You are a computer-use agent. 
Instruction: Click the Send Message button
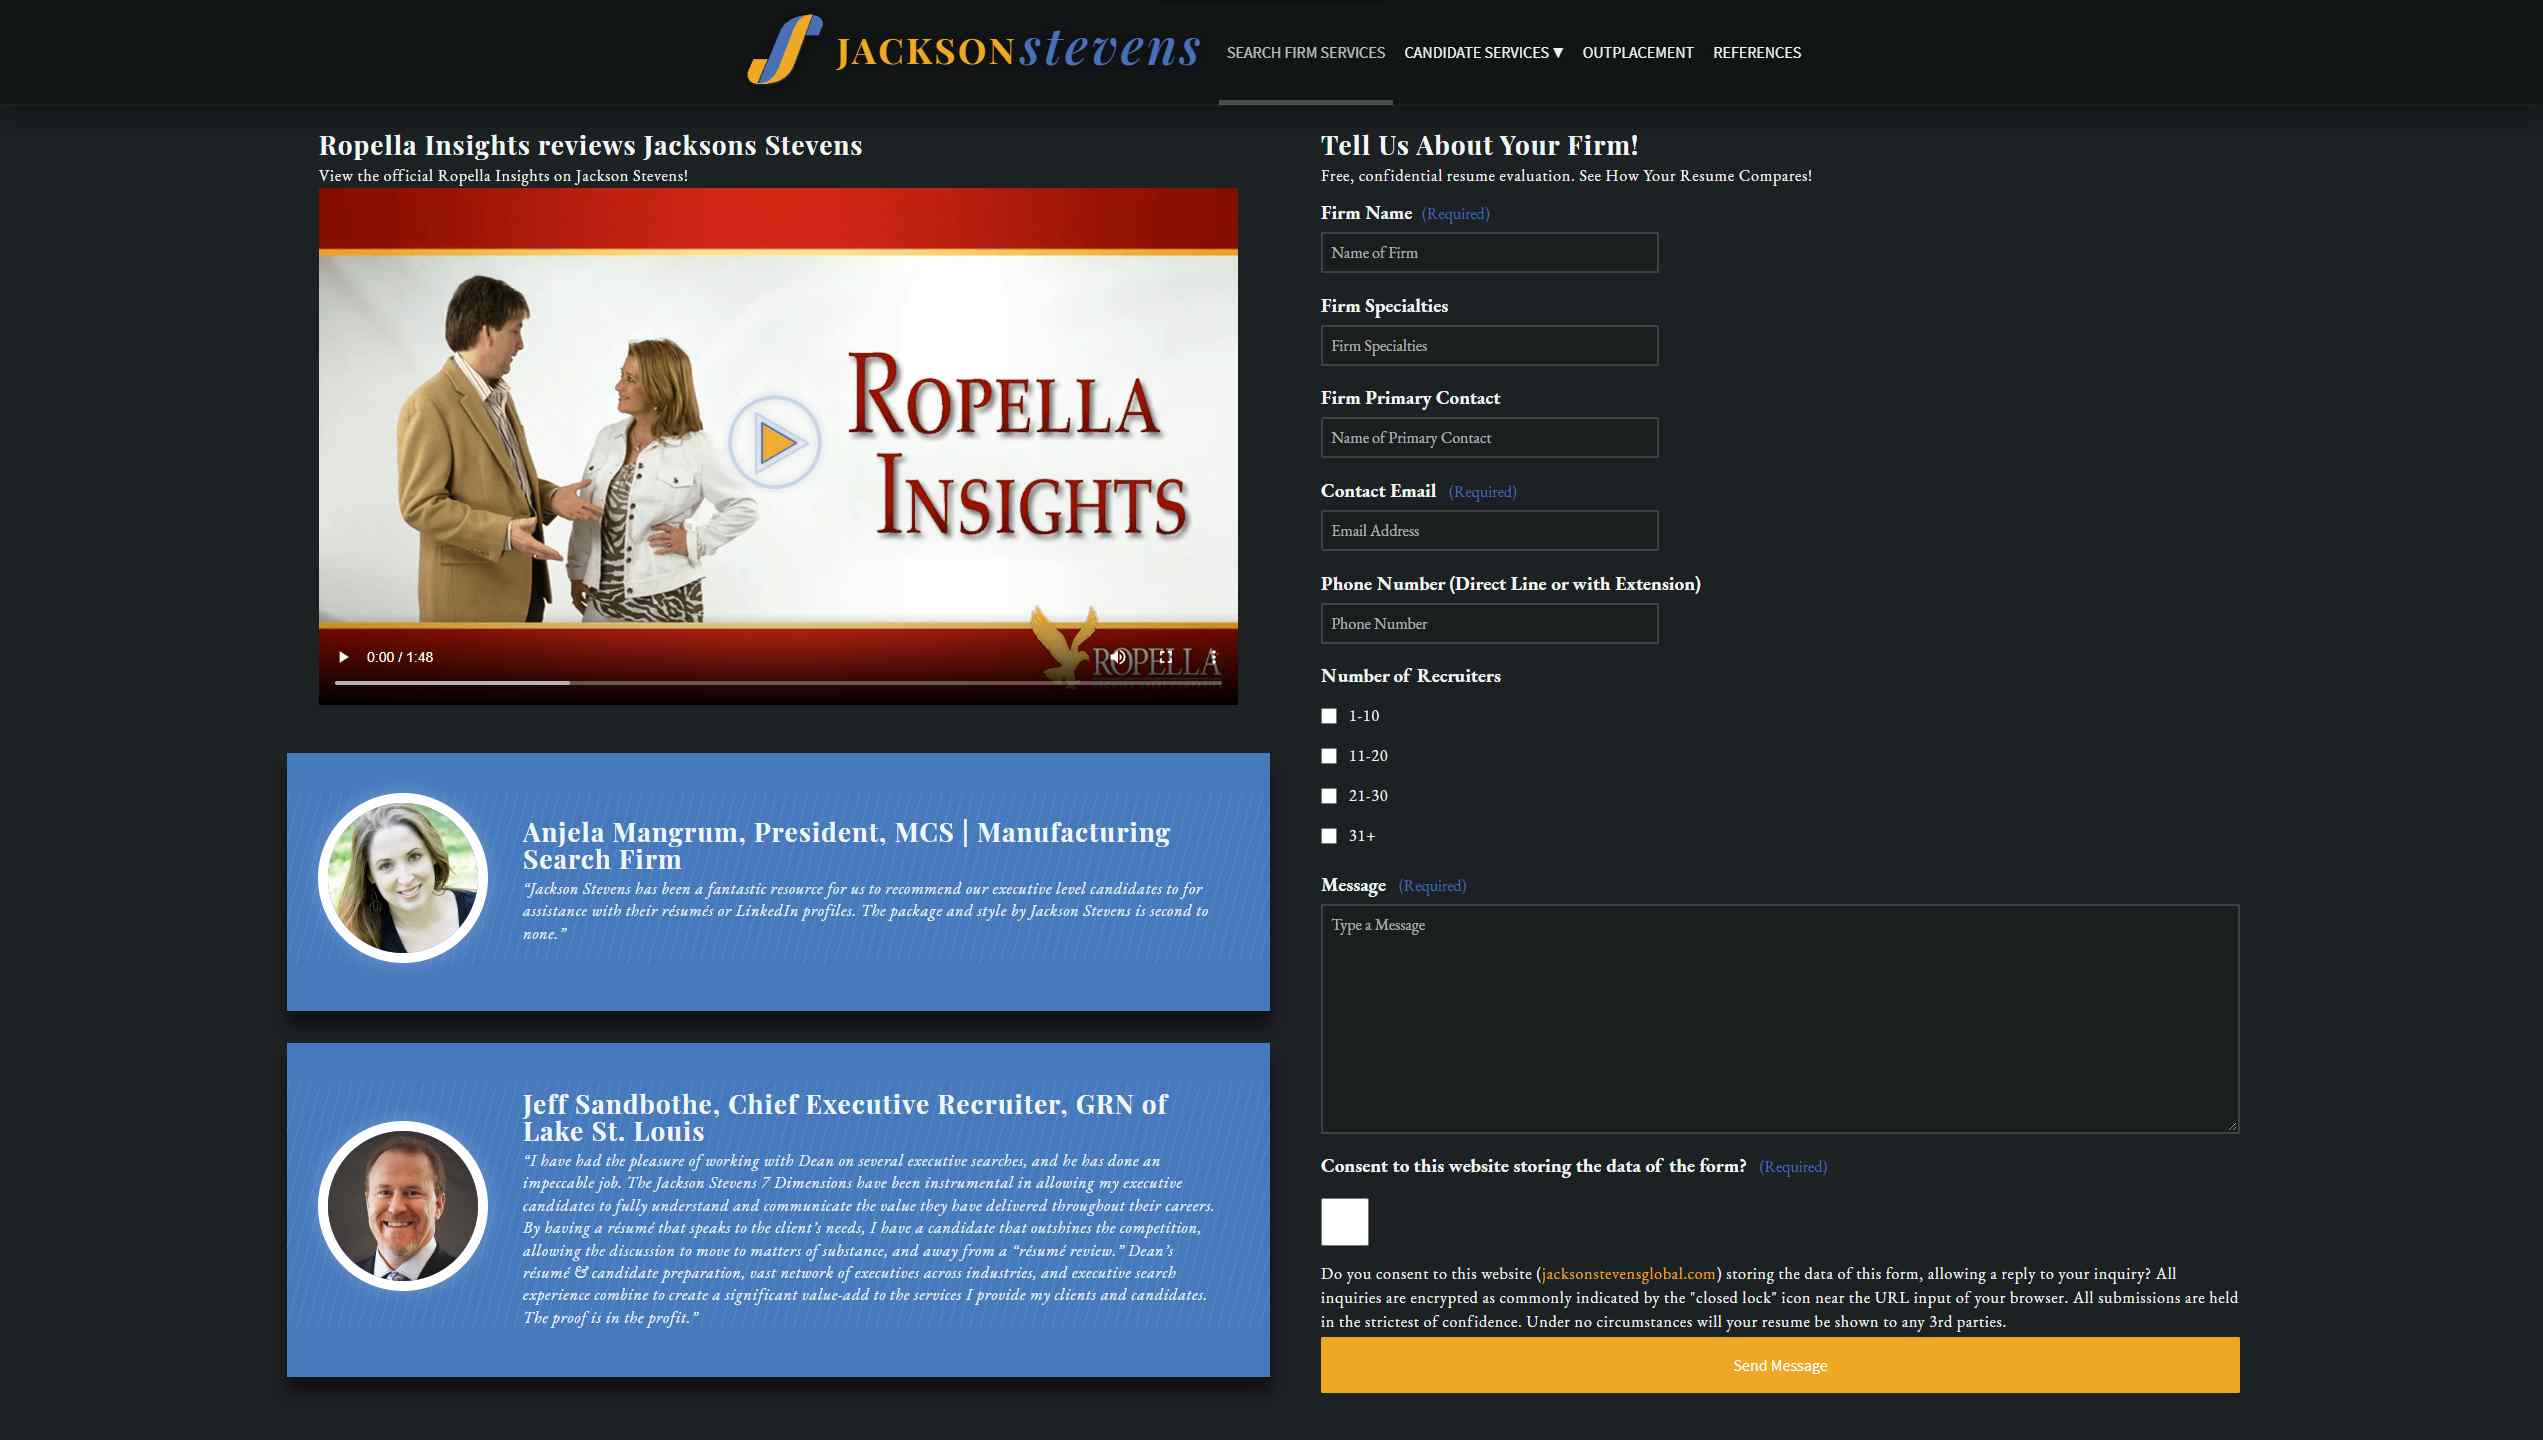click(1779, 1365)
